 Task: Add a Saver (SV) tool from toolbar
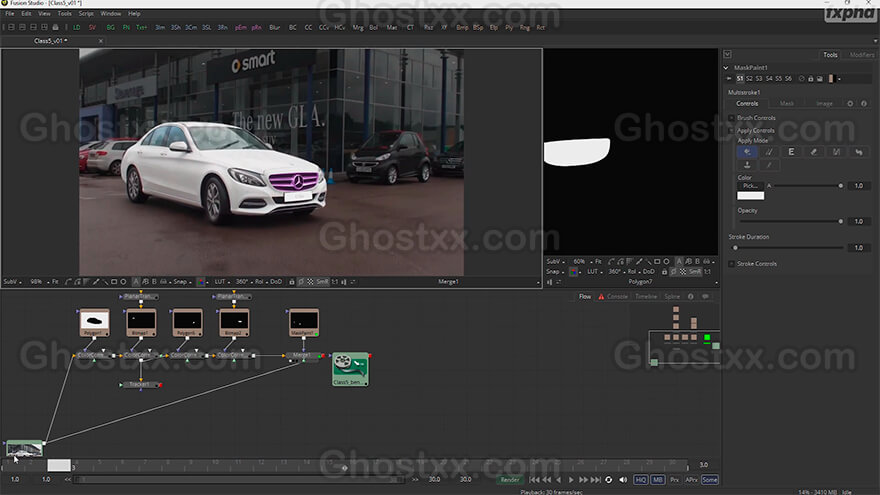pyautogui.click(x=92, y=28)
